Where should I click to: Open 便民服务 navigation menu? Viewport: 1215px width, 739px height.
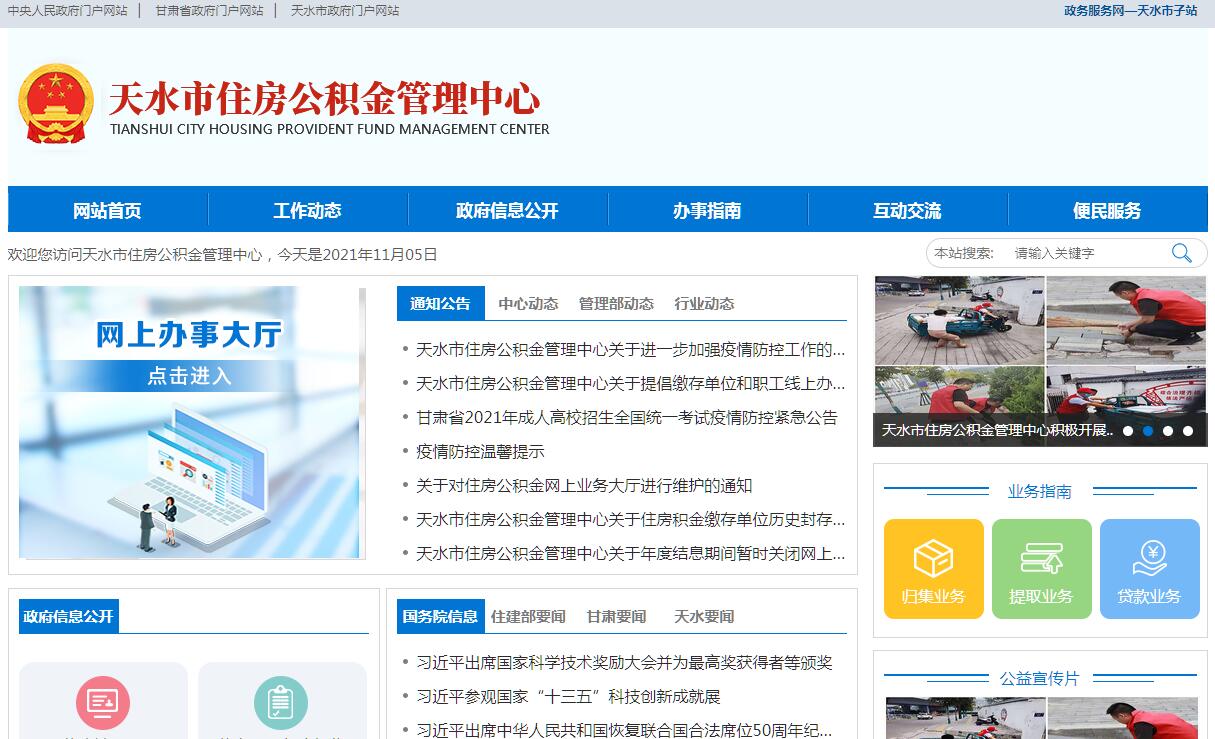[1107, 211]
